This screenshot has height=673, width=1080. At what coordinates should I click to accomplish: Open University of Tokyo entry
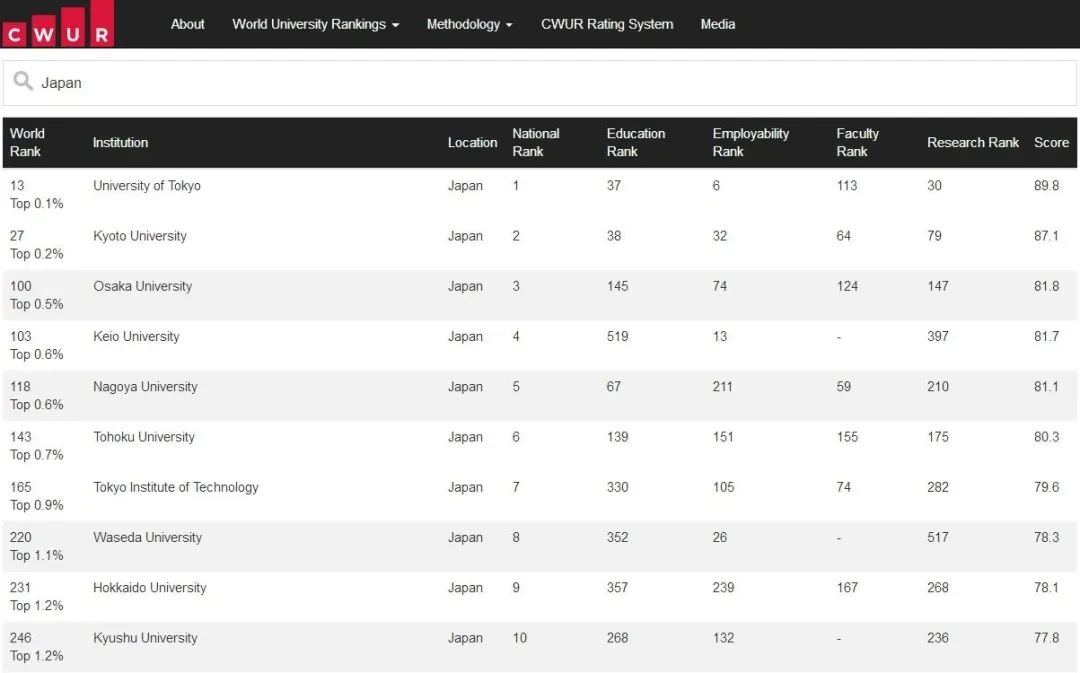click(147, 186)
